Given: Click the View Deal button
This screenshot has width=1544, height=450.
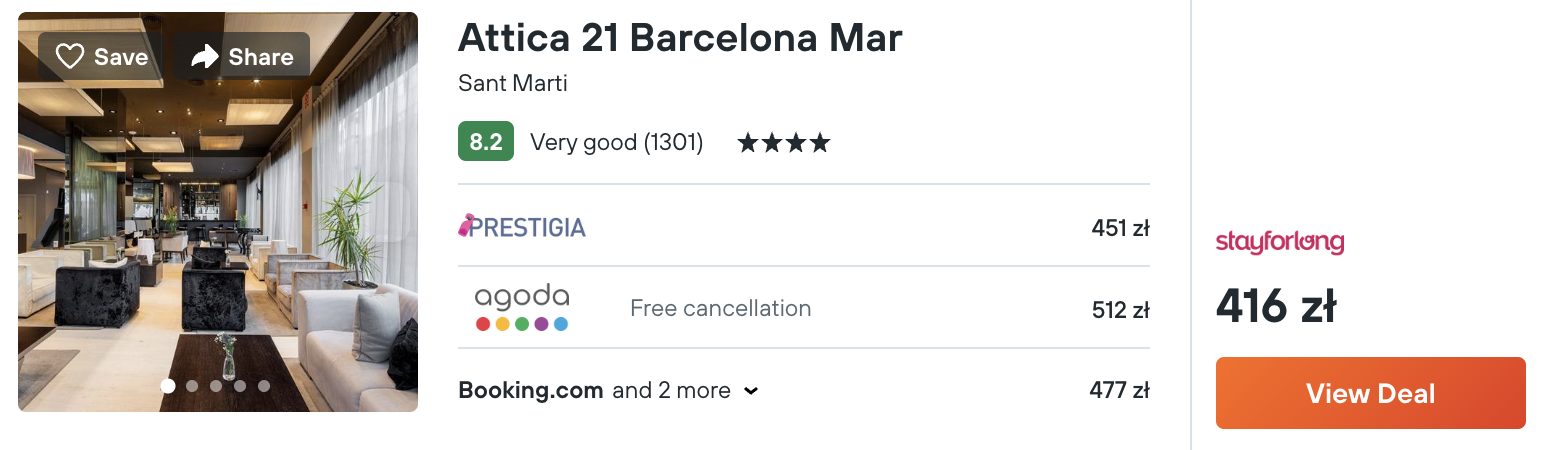Looking at the screenshot, I should (x=1370, y=393).
